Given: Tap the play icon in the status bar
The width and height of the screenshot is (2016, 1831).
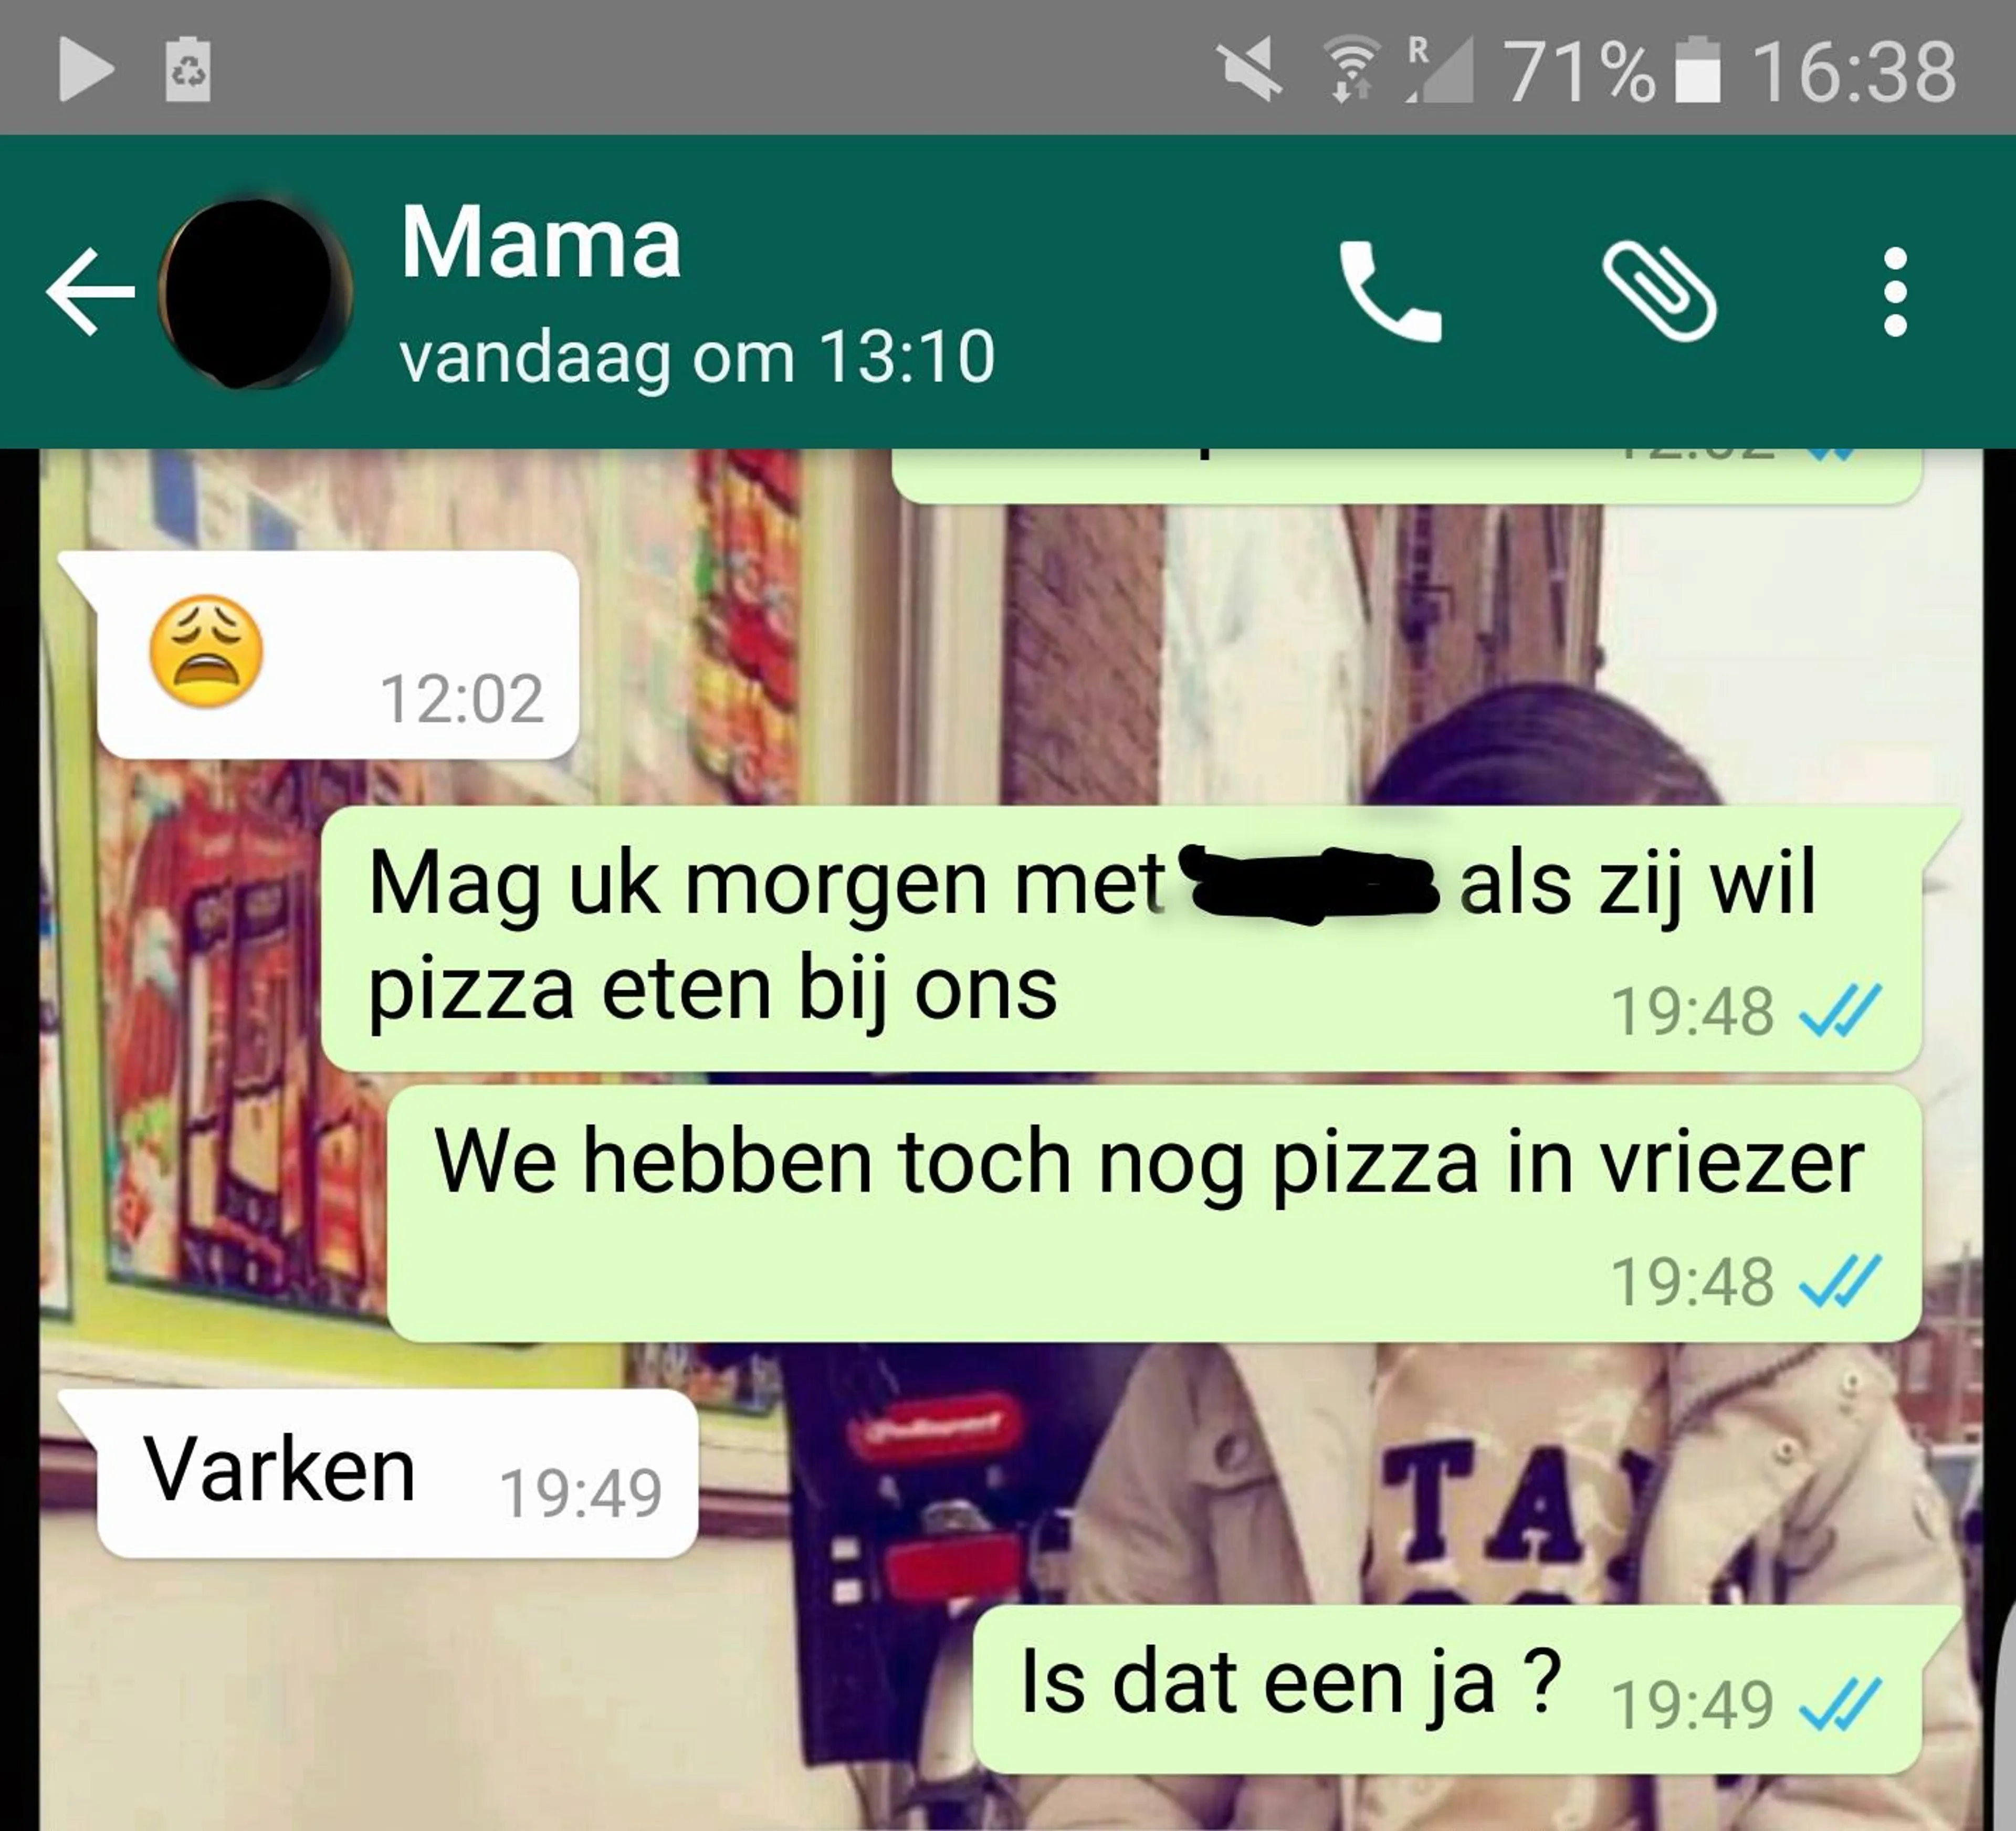Looking at the screenshot, I should (86, 70).
